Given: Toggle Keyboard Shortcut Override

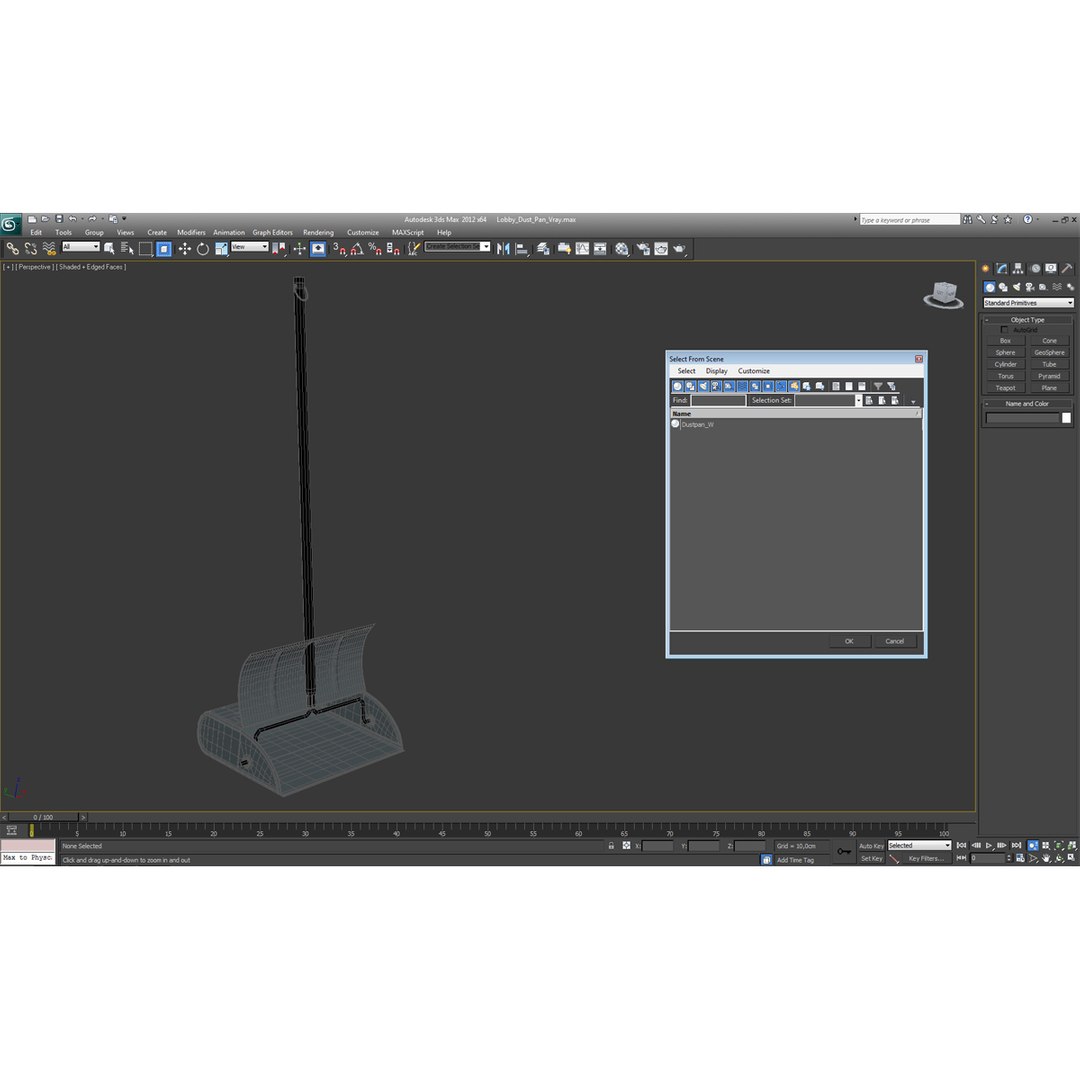Looking at the screenshot, I should [318, 249].
